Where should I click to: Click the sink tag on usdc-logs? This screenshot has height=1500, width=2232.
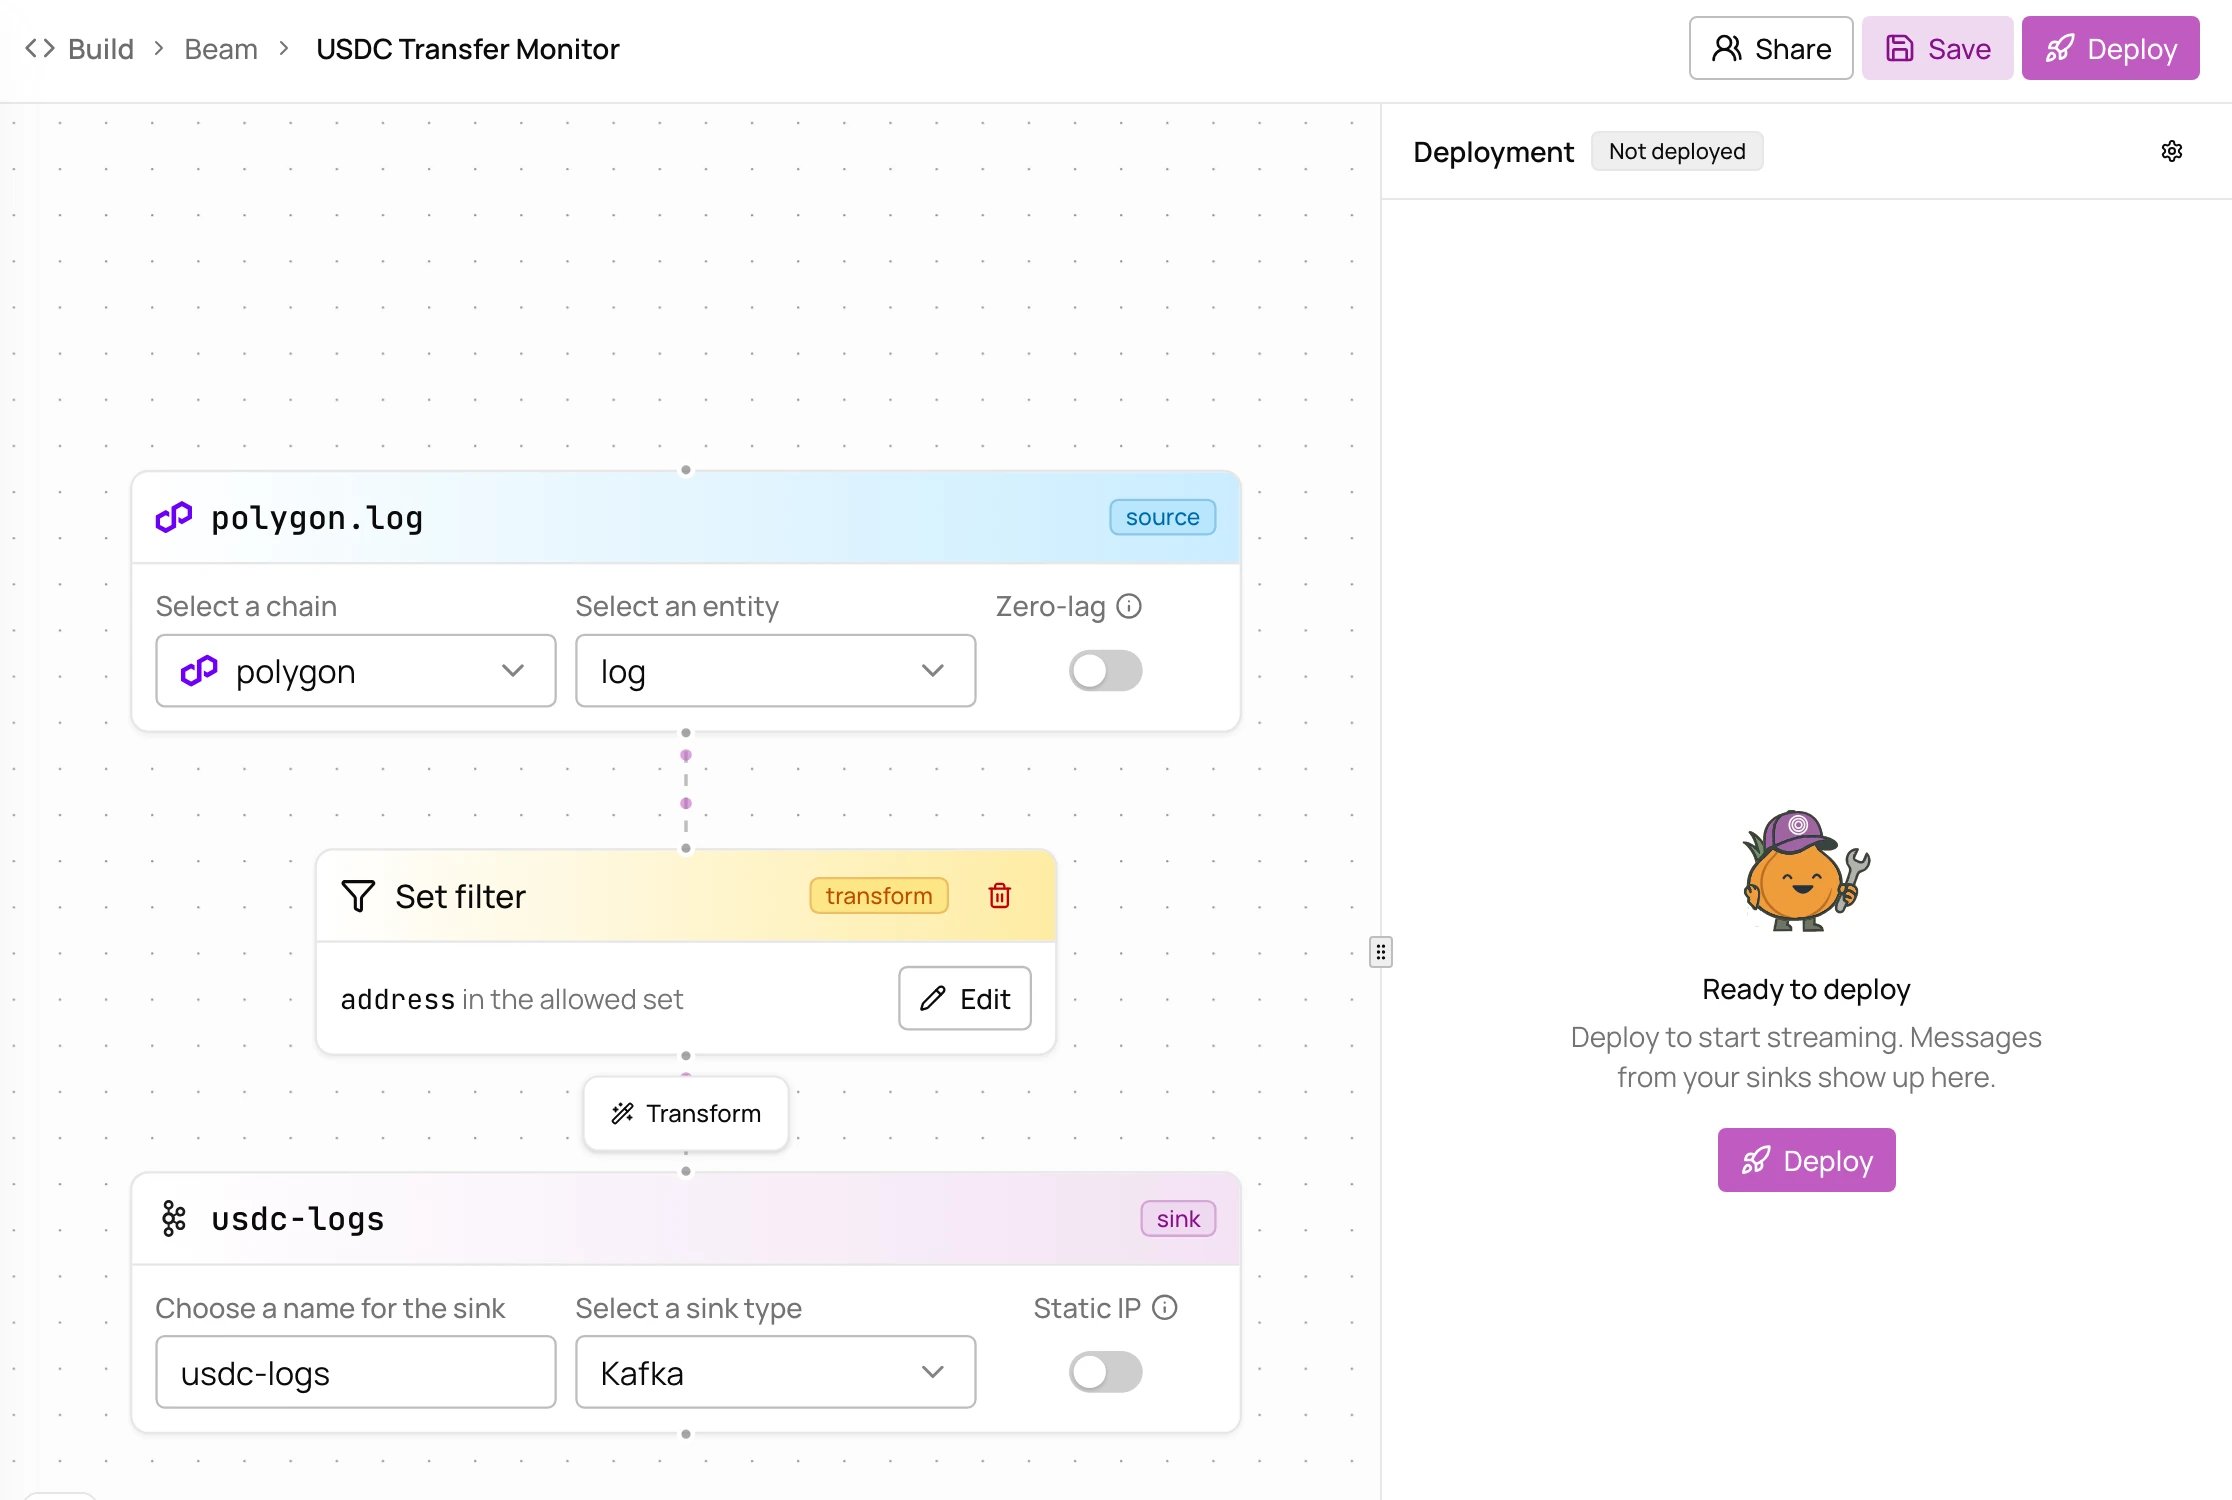point(1178,1218)
